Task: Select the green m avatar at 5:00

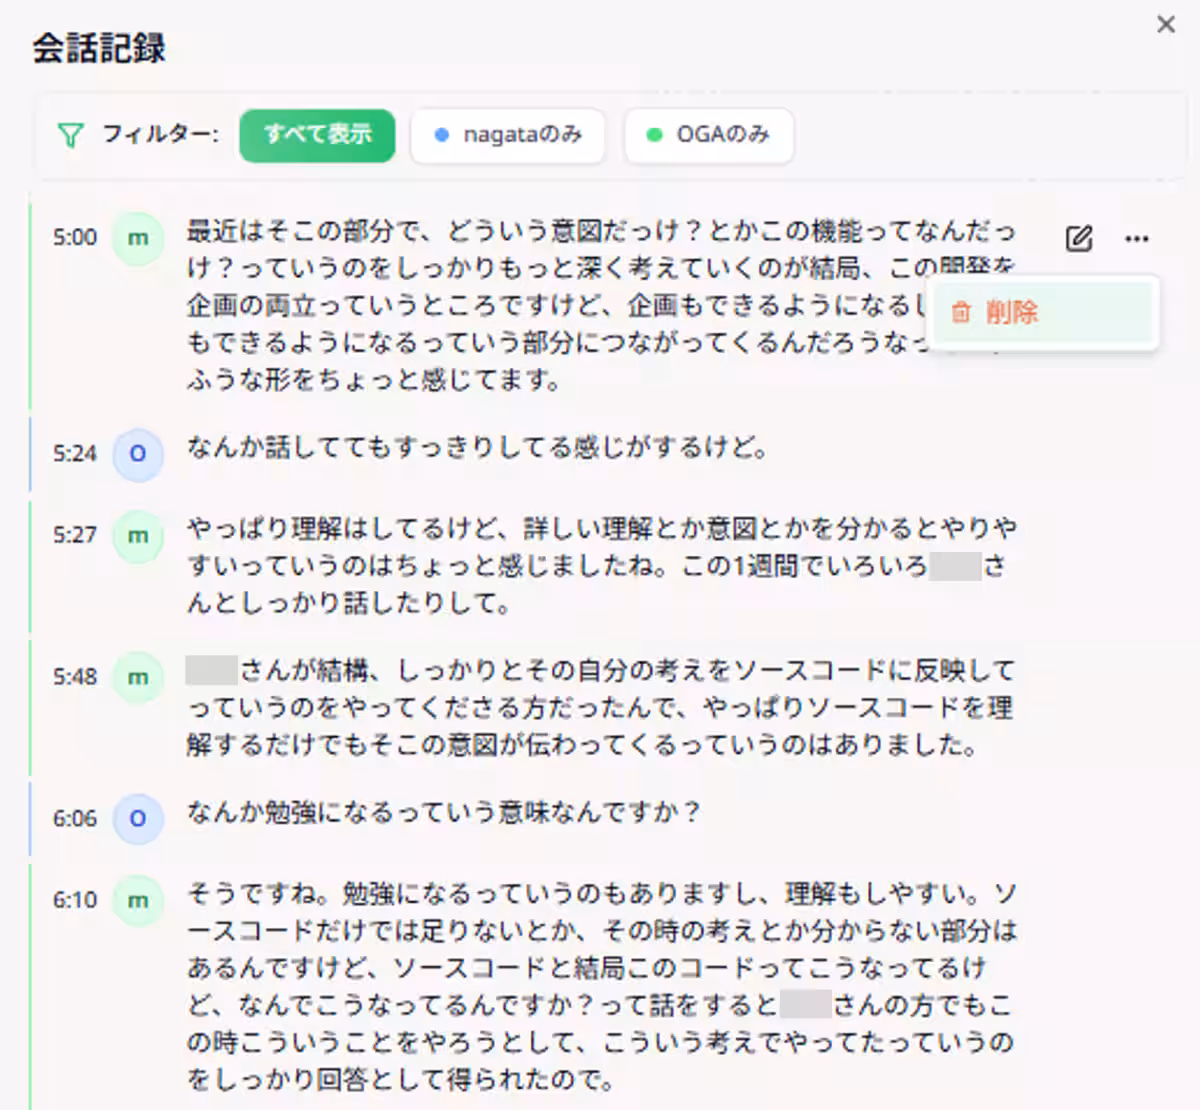Action: [137, 239]
